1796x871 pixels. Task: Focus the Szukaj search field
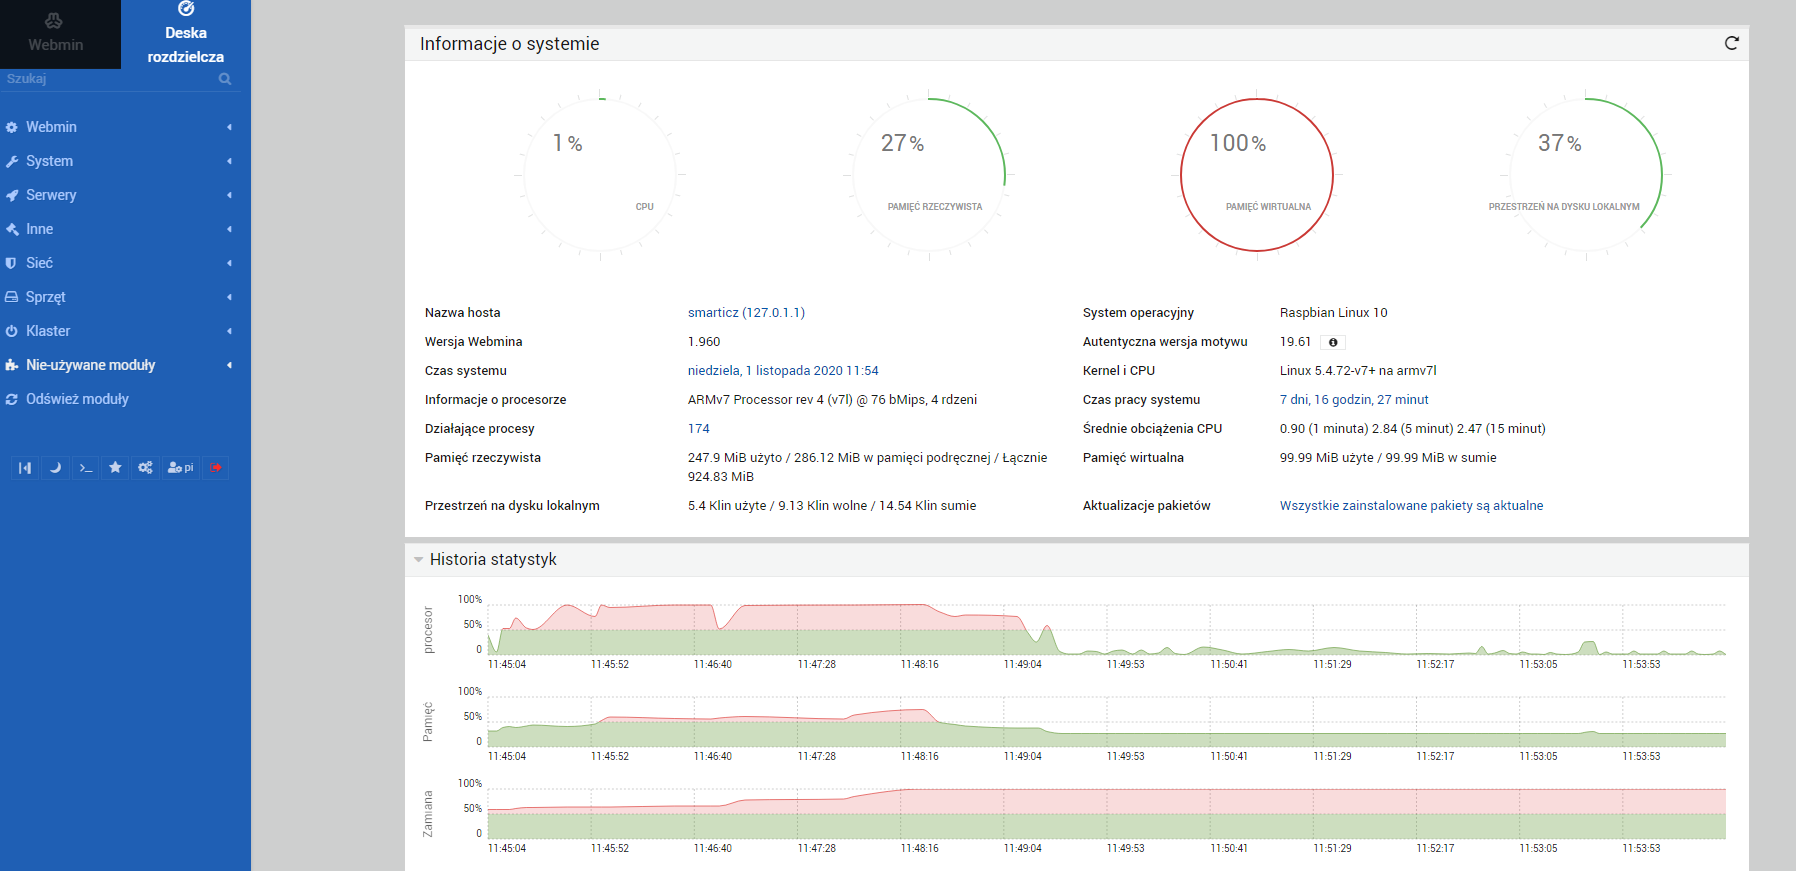[x=105, y=79]
